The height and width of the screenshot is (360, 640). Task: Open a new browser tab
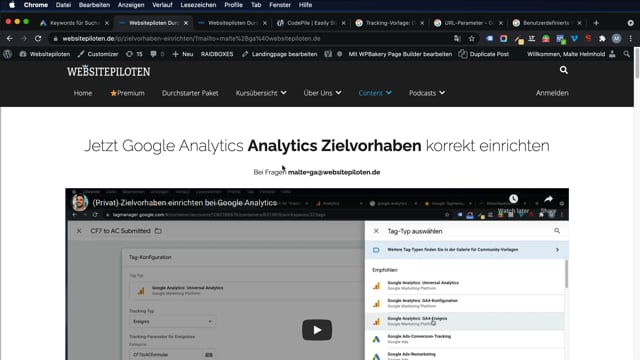coord(596,23)
